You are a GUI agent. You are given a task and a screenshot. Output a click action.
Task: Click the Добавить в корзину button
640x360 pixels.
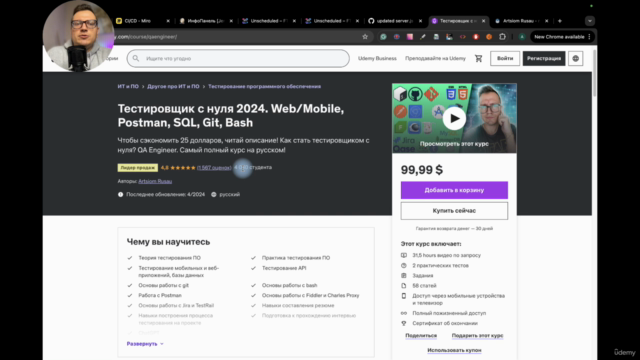point(454,190)
